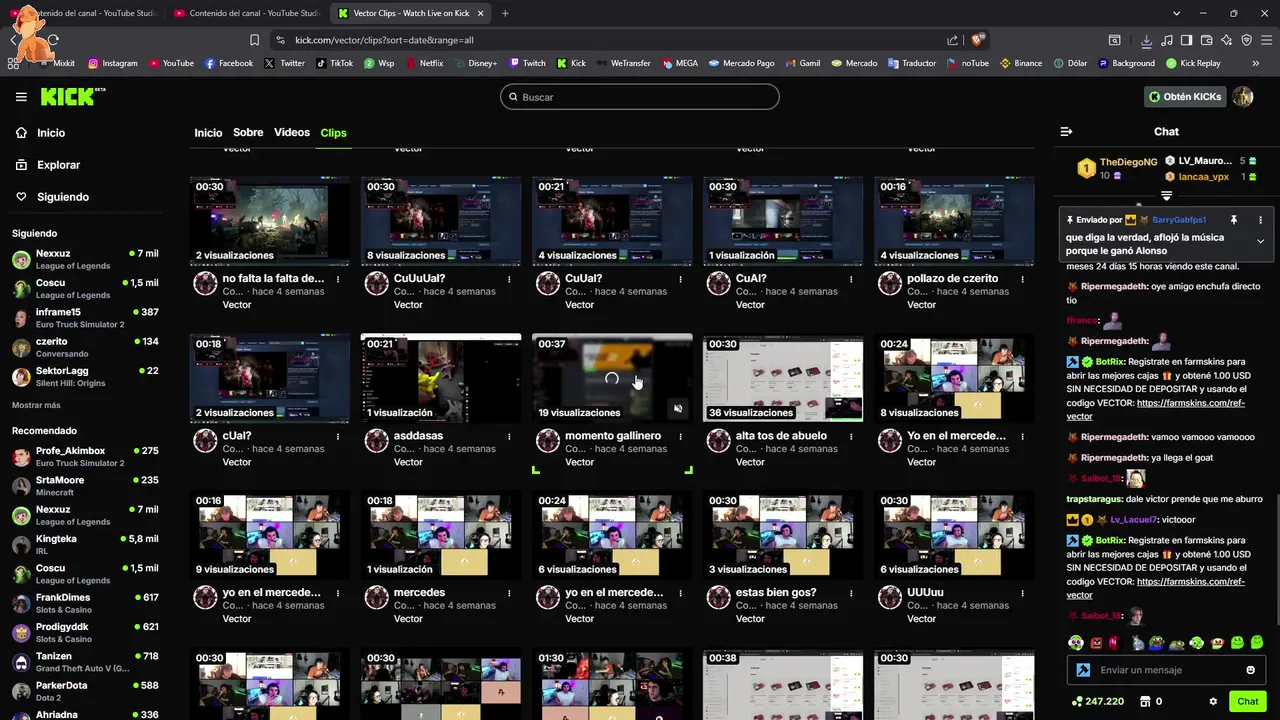Screen dimensions: 1280x720
Task: Select the Clips channel tab
Action: pyautogui.click(x=333, y=133)
